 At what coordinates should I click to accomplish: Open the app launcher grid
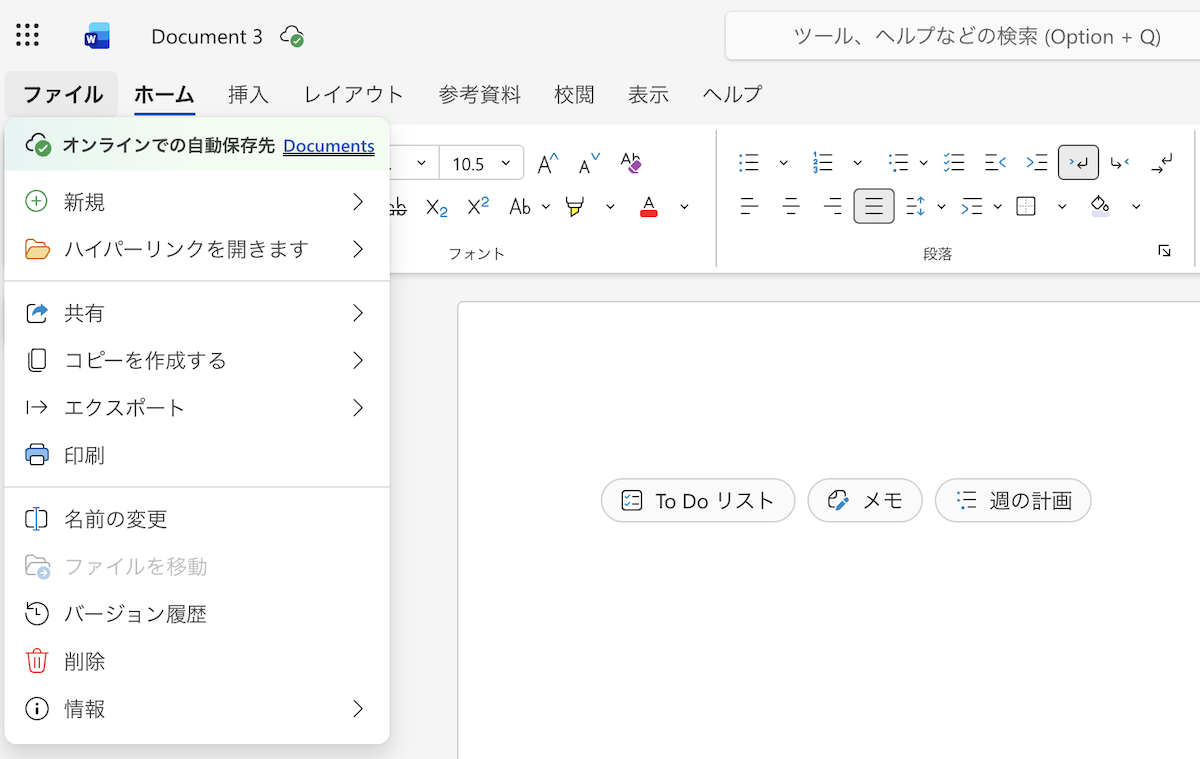(x=28, y=37)
